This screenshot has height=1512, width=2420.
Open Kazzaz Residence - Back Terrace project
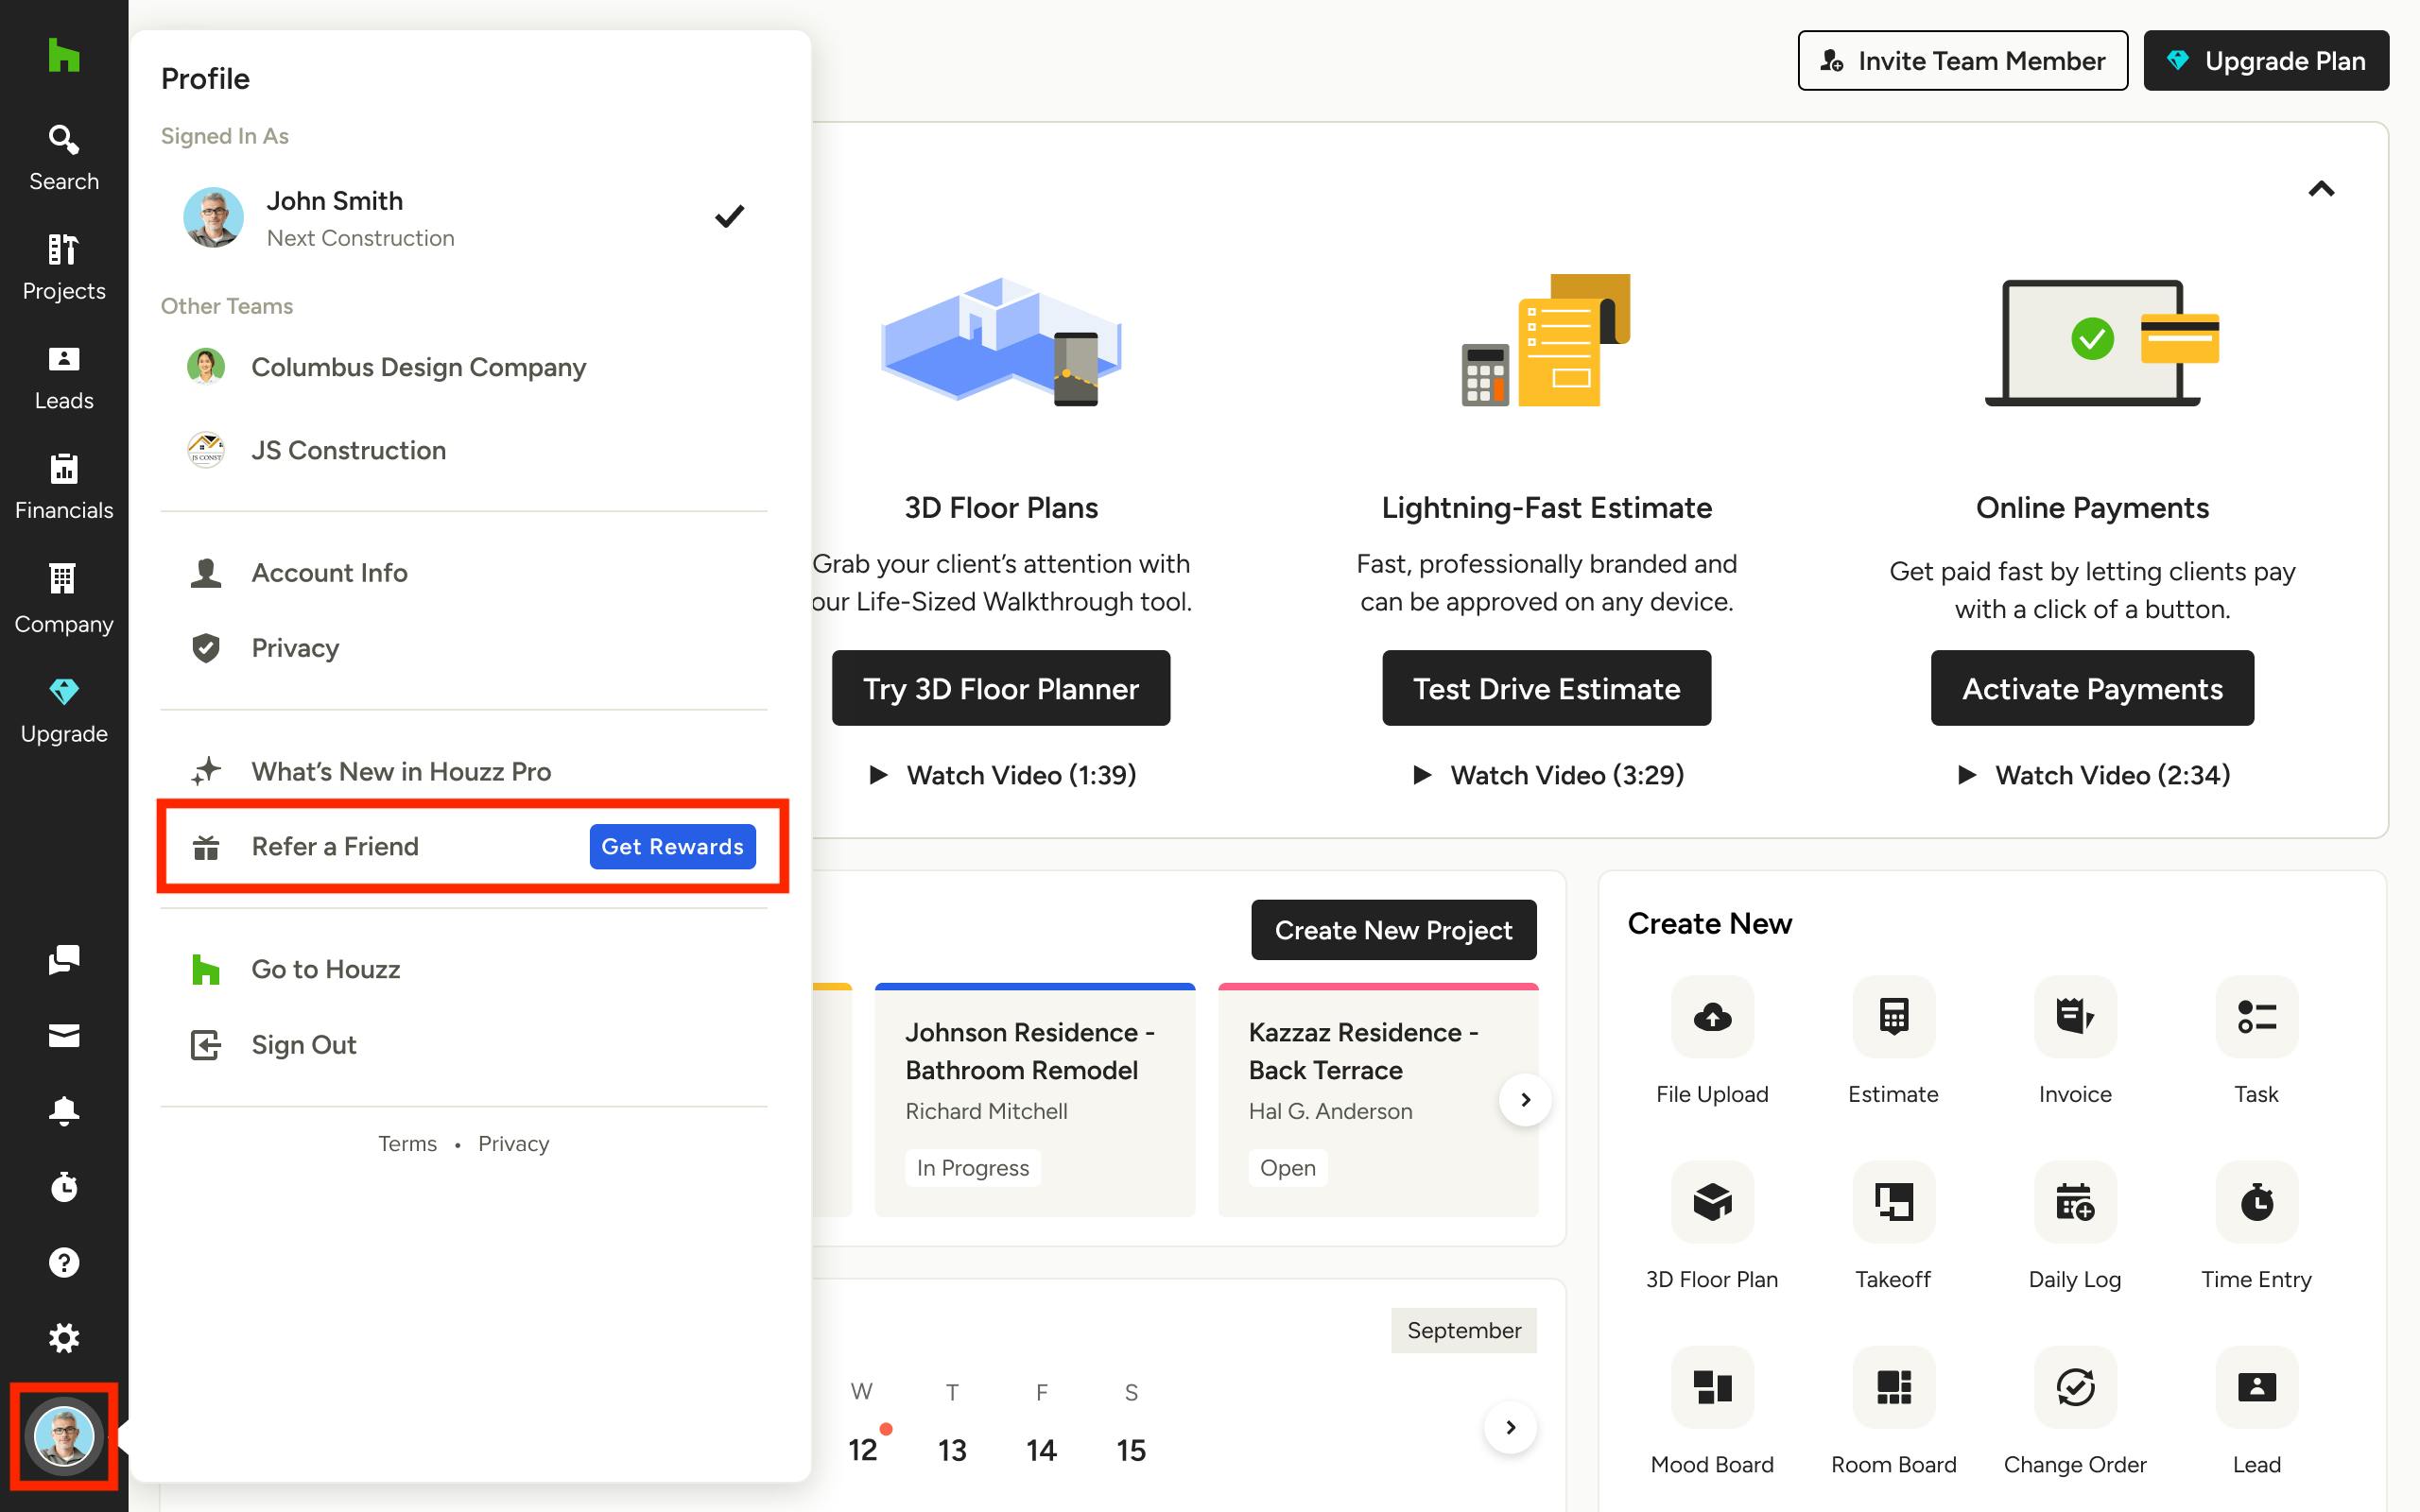coord(1378,1100)
